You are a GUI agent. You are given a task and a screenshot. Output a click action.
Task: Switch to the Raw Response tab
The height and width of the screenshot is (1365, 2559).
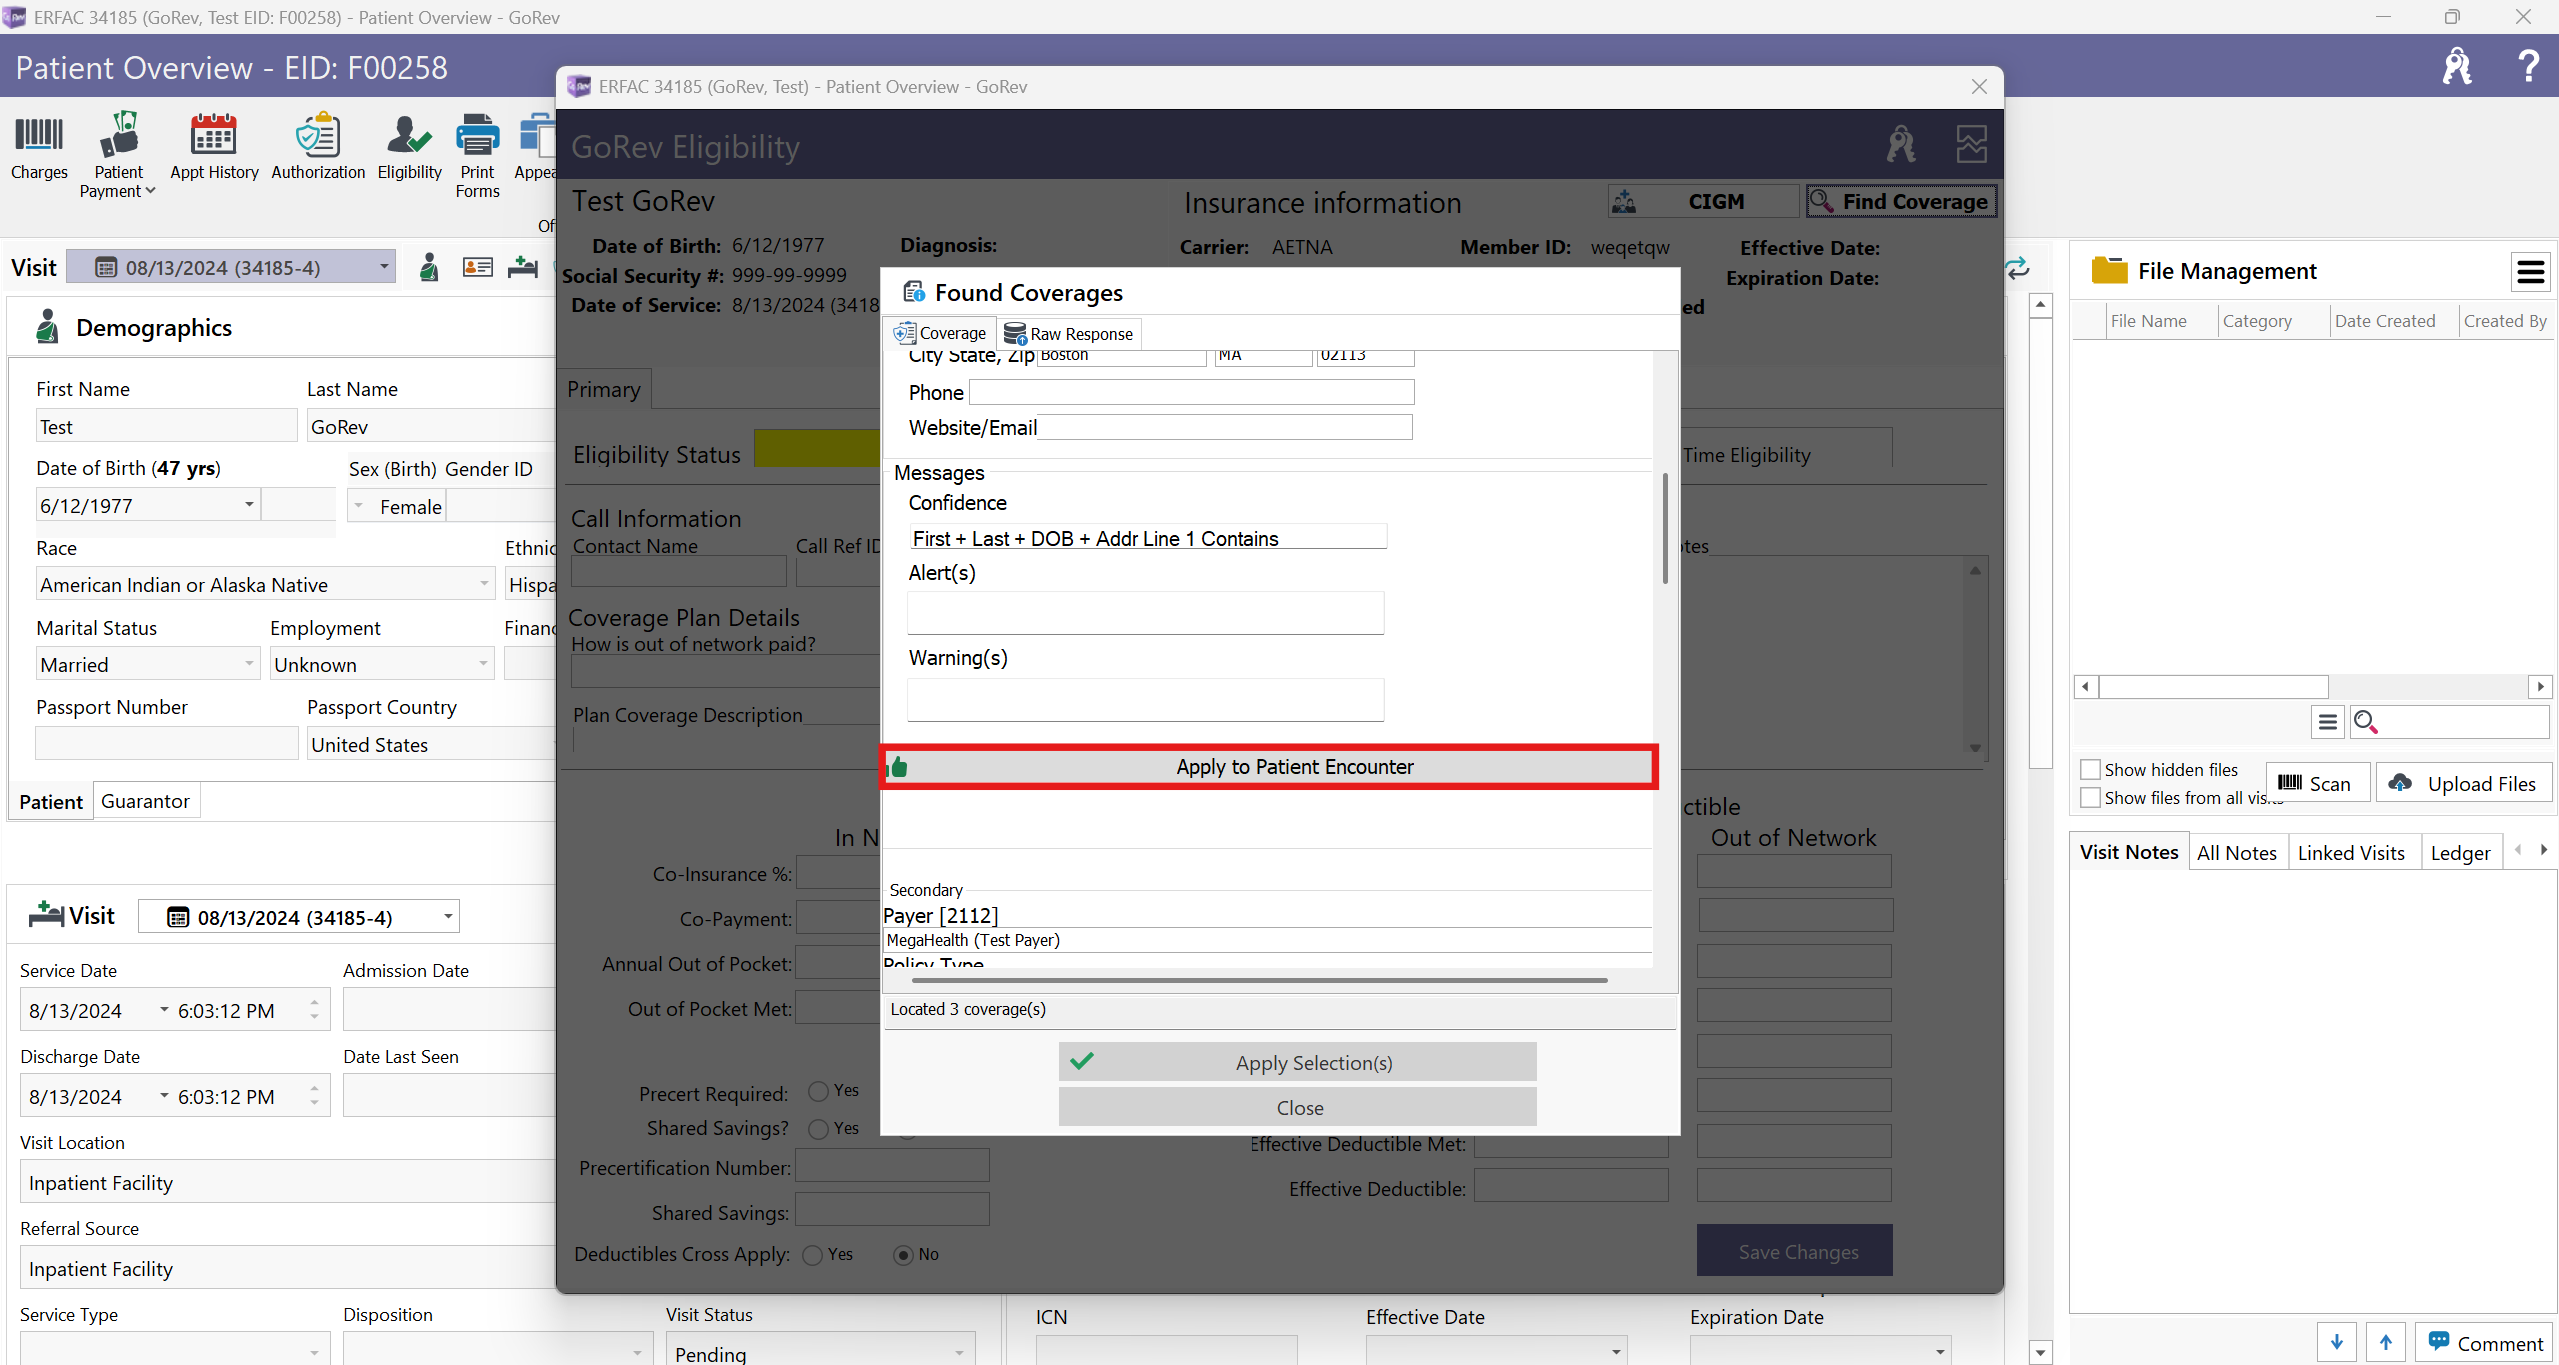[1068, 333]
